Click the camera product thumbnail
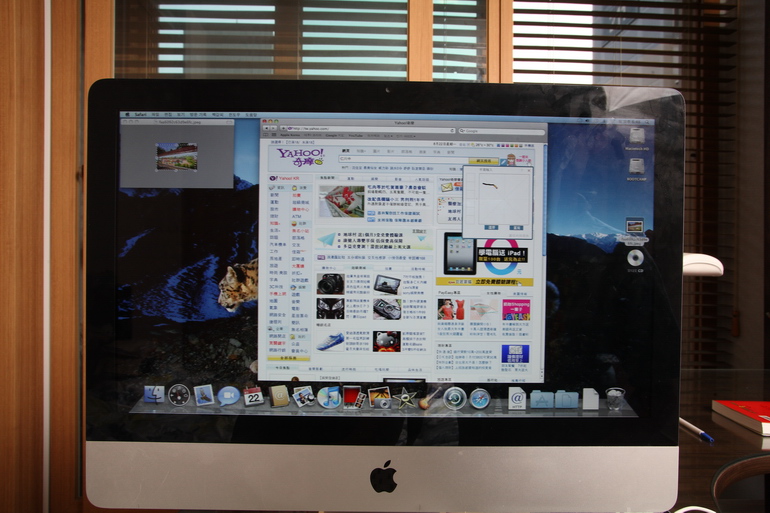770x513 pixels. tap(330, 284)
